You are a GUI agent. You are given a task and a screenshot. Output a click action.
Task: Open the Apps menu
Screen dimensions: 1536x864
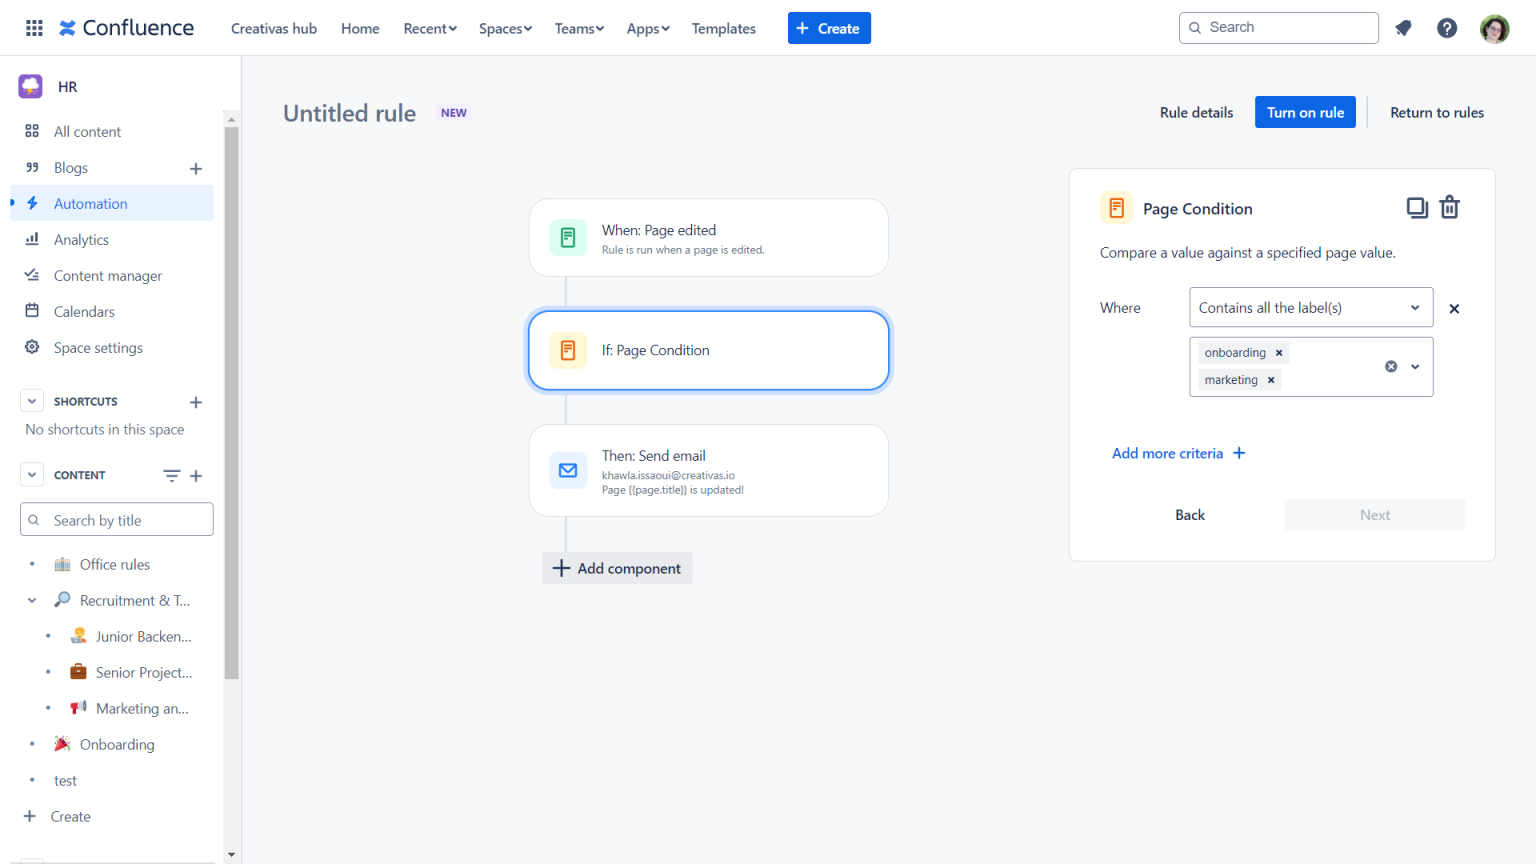coord(647,28)
